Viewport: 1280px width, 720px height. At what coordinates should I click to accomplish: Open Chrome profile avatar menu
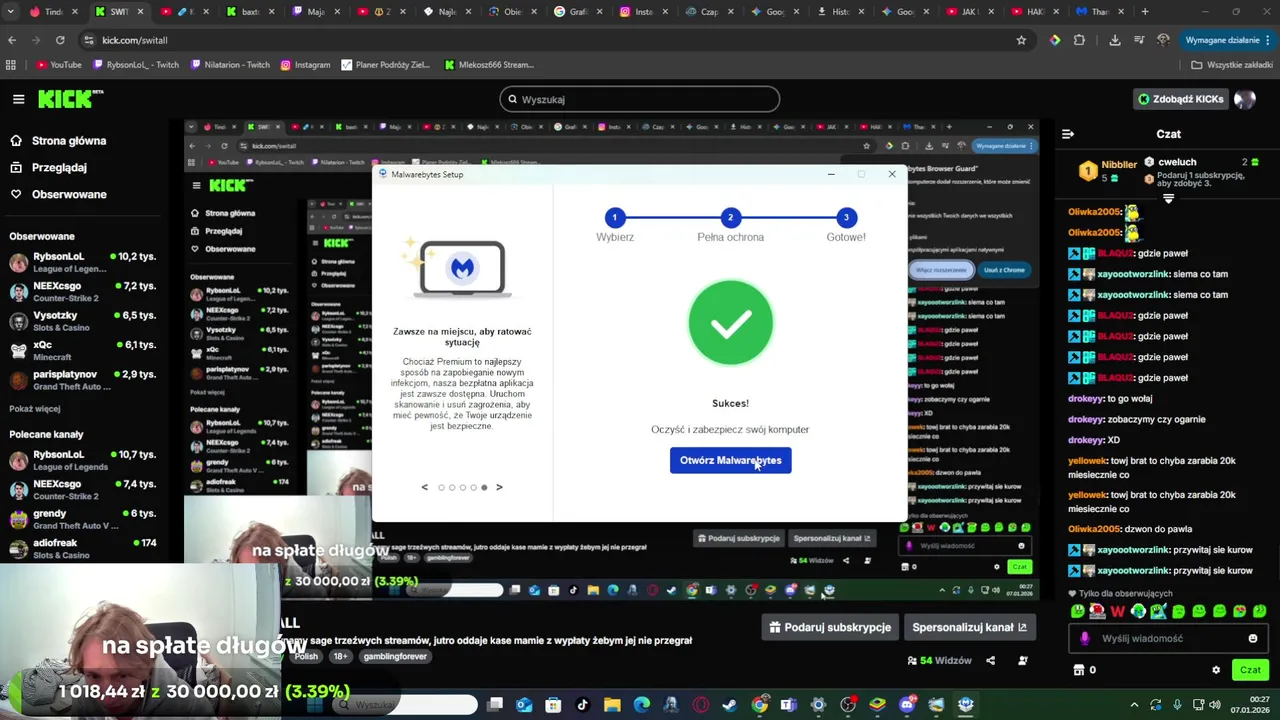click(1163, 40)
